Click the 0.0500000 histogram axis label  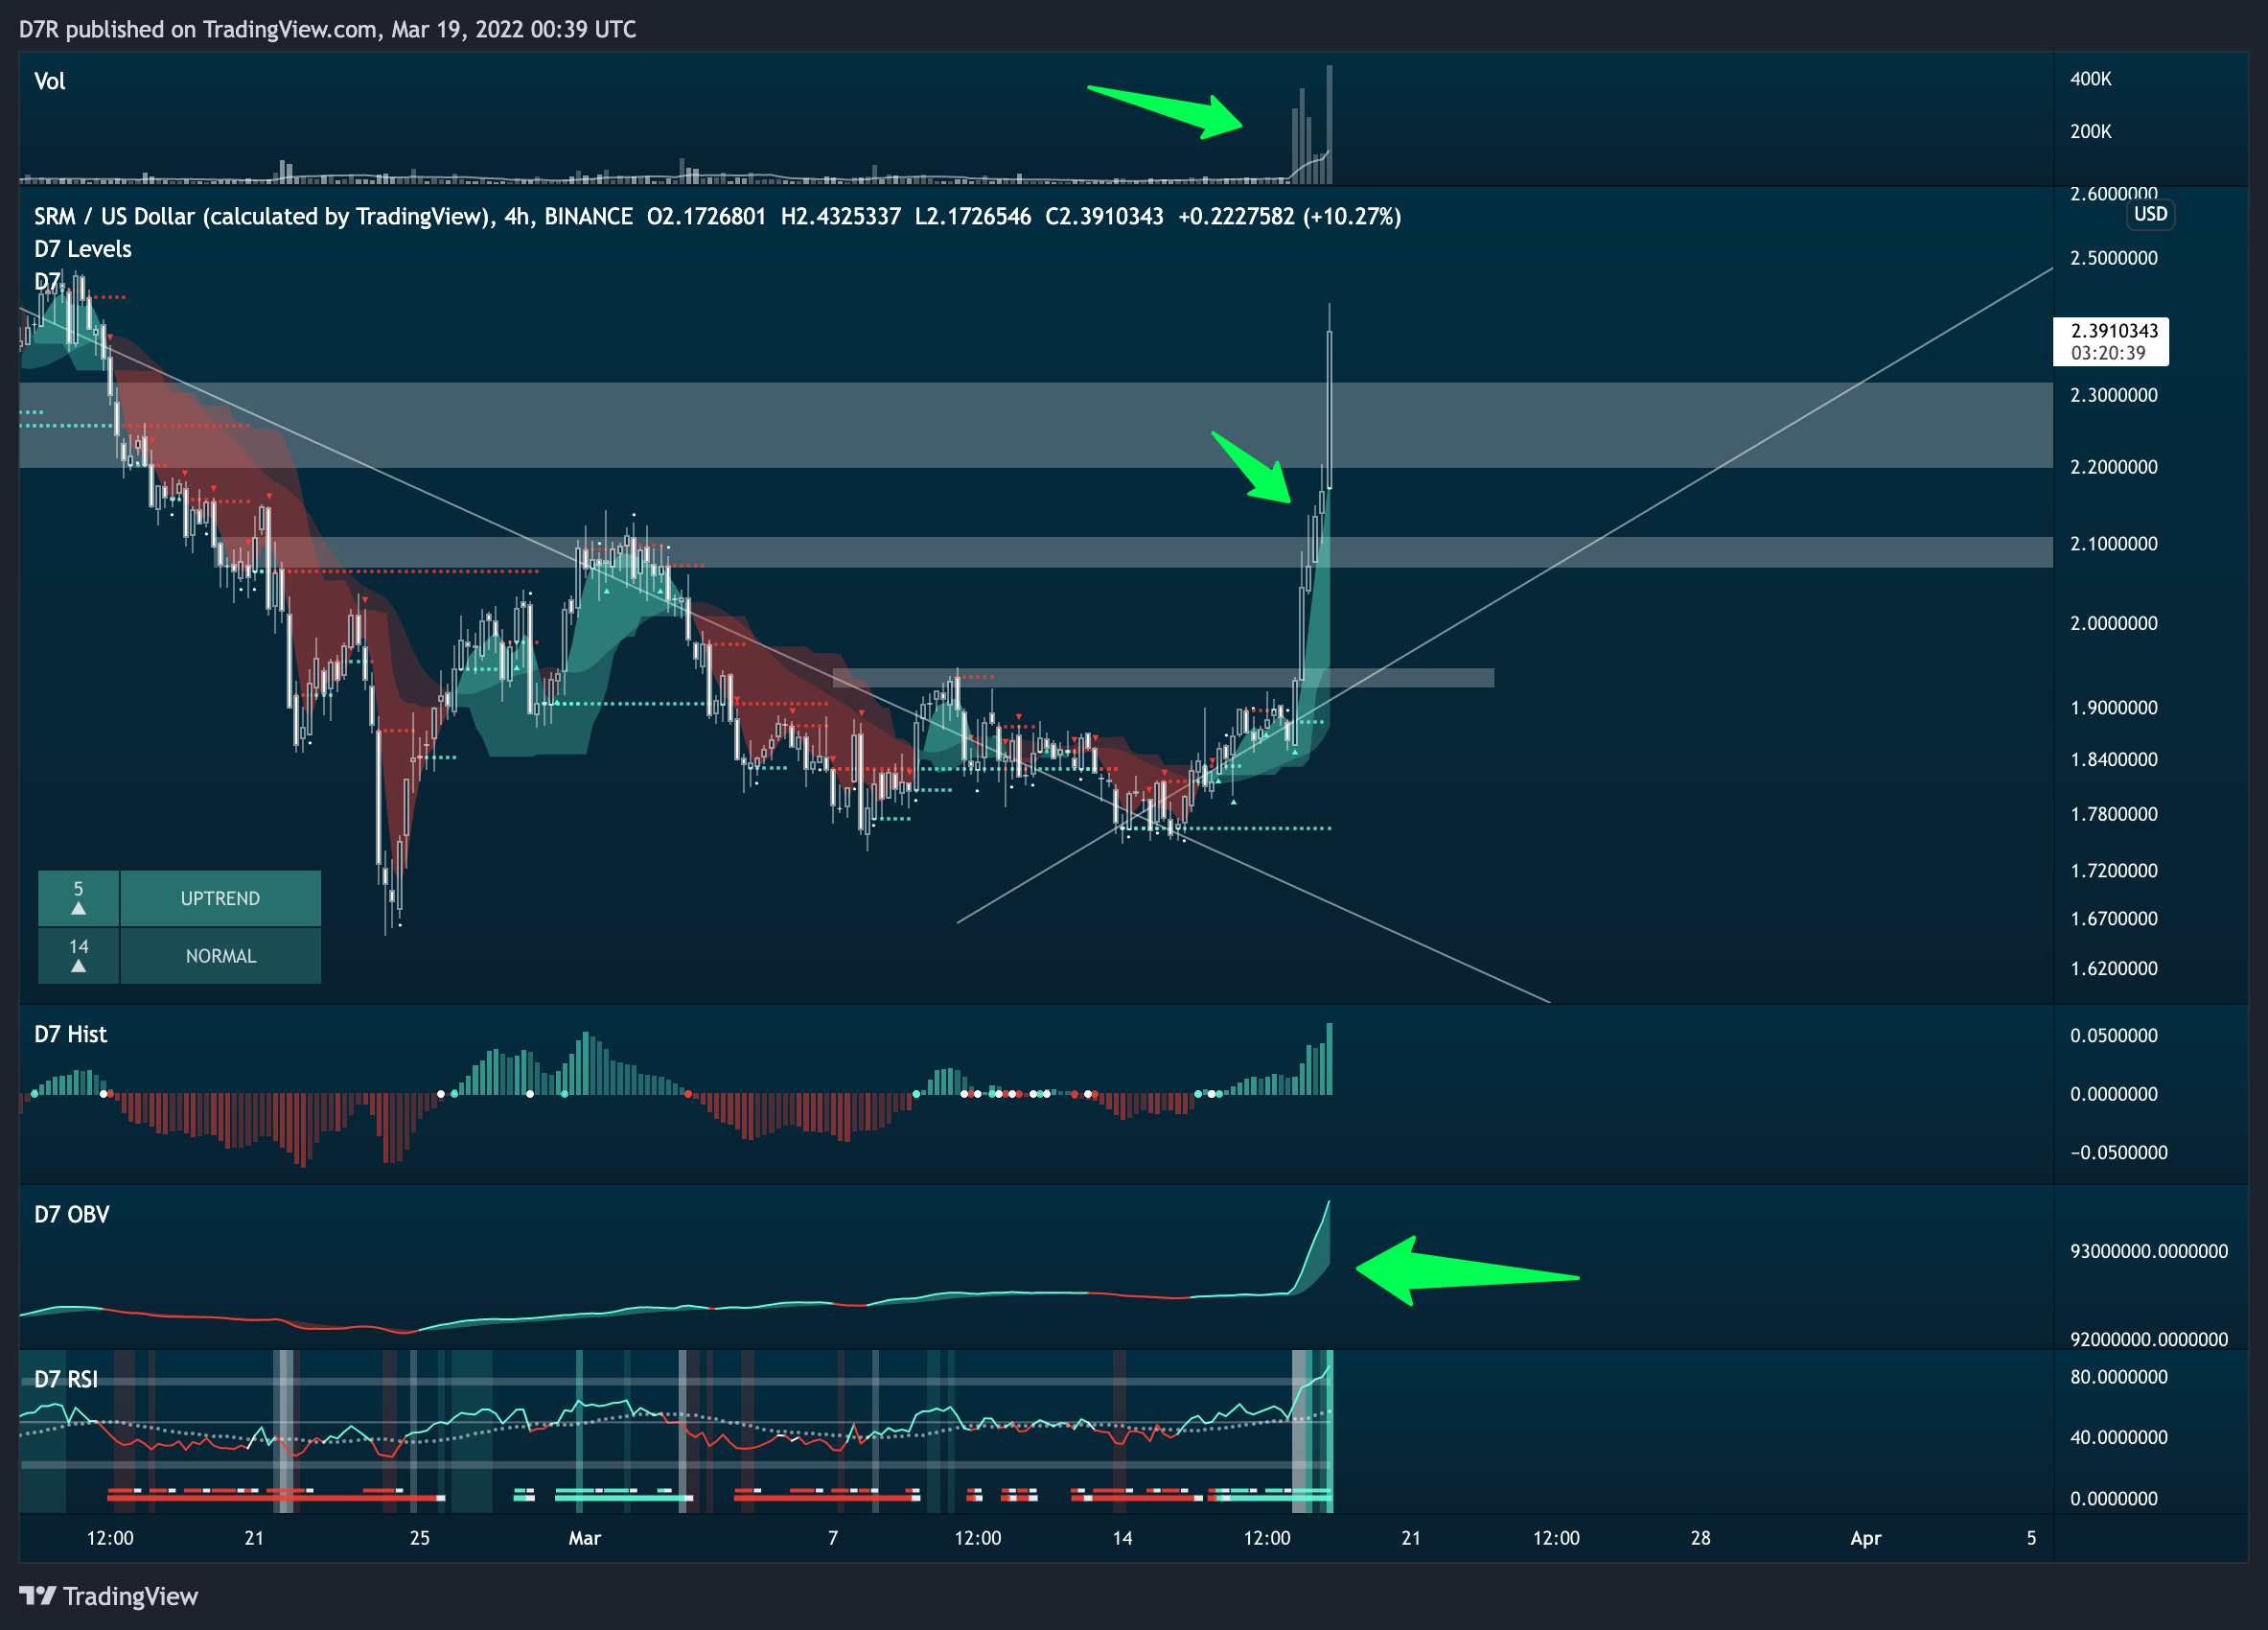tap(2113, 1035)
